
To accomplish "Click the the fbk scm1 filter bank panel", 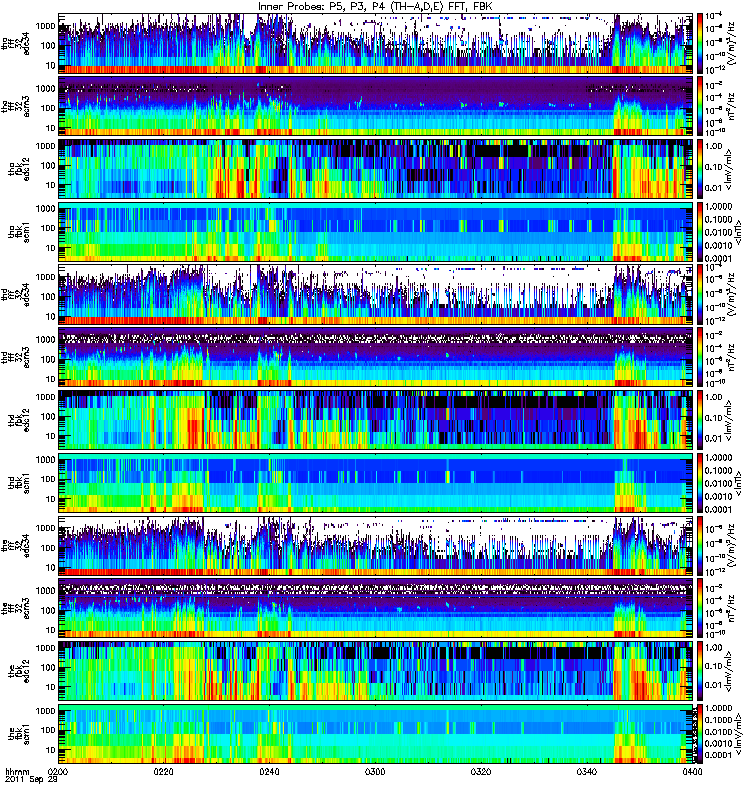I will click(x=376, y=734).
